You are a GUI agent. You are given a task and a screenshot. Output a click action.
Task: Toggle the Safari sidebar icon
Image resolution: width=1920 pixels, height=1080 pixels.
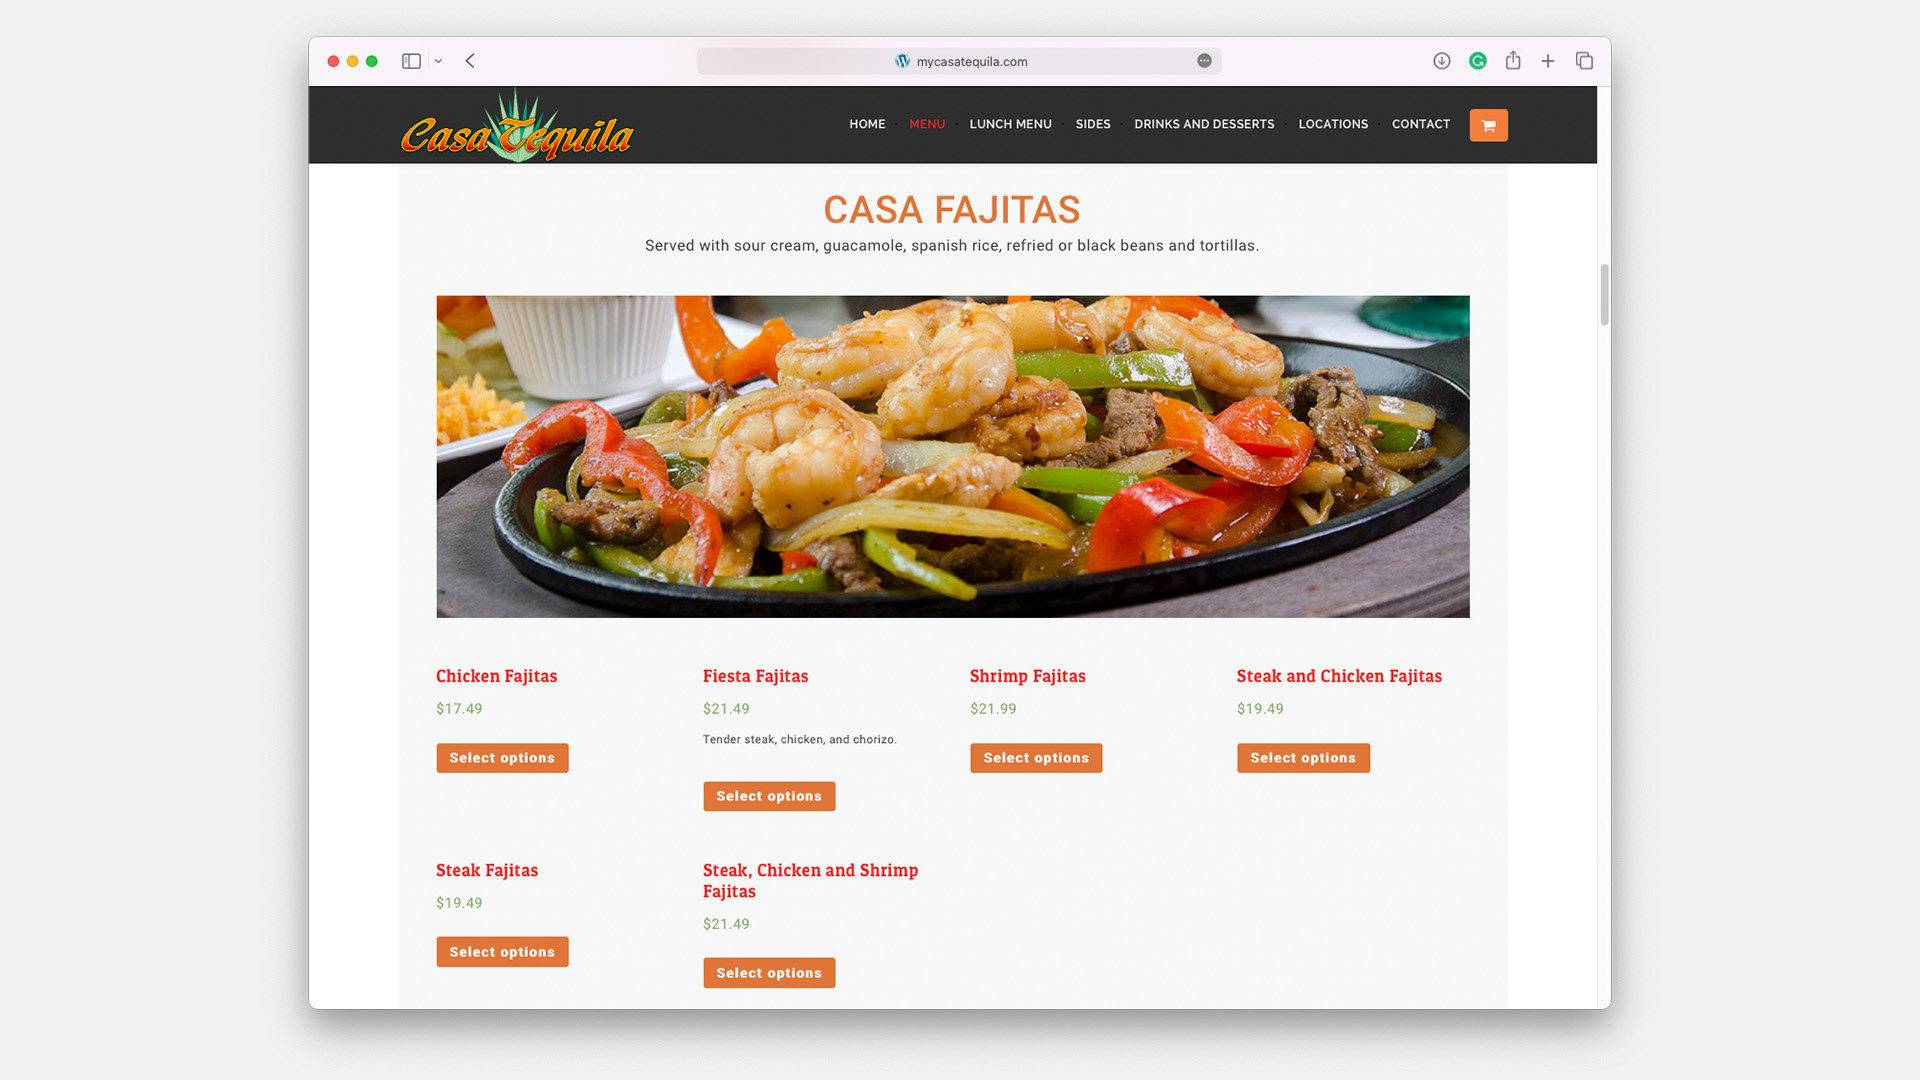(x=411, y=61)
